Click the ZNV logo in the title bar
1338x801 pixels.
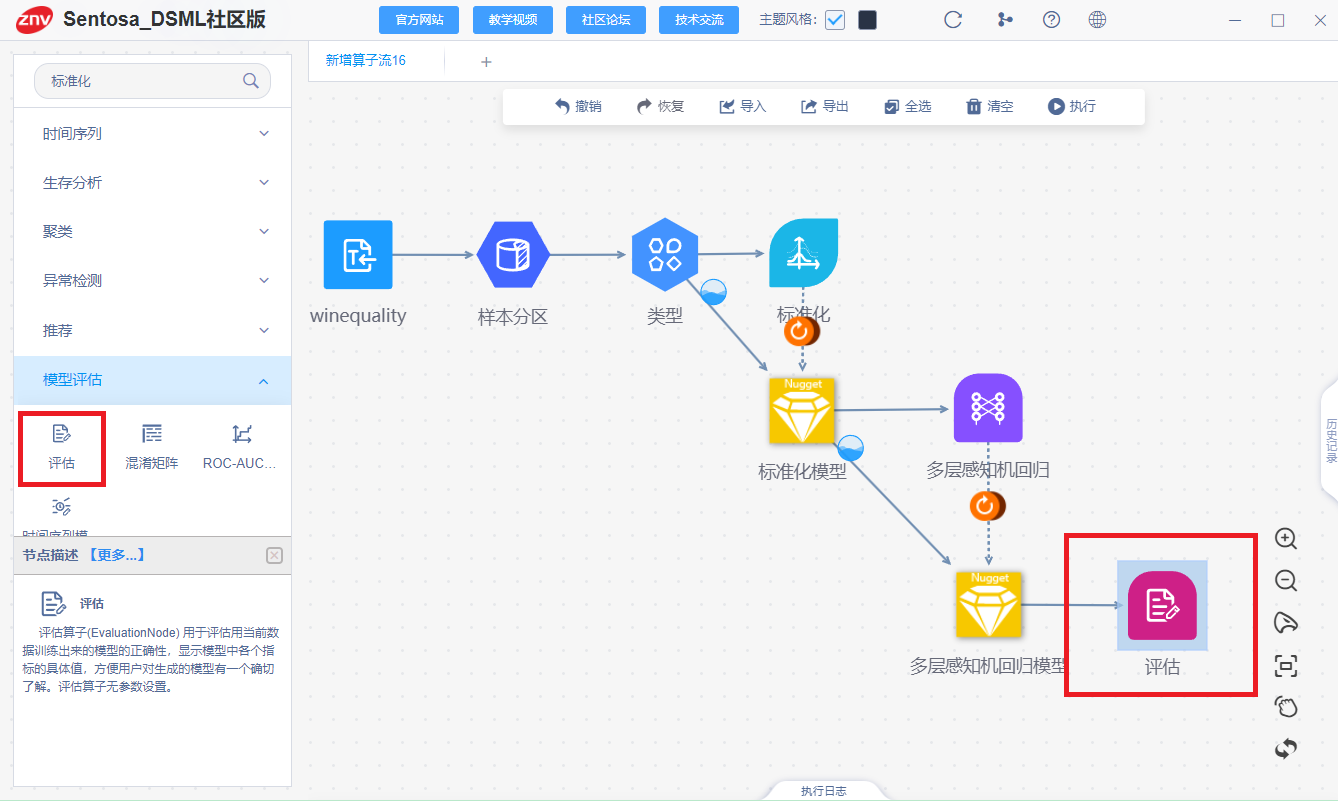point(34,19)
